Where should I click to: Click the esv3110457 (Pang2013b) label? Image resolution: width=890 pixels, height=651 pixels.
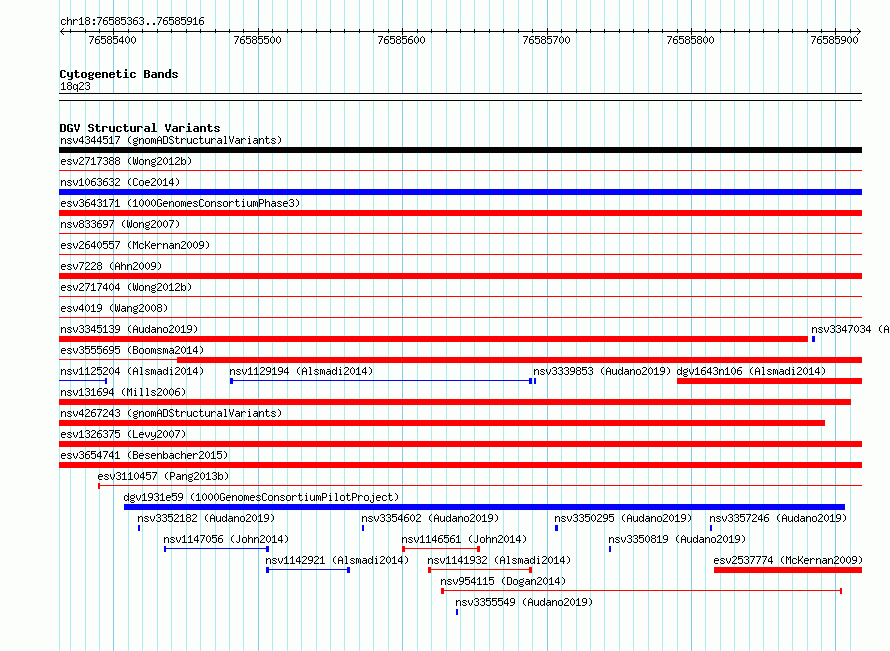click(x=163, y=476)
